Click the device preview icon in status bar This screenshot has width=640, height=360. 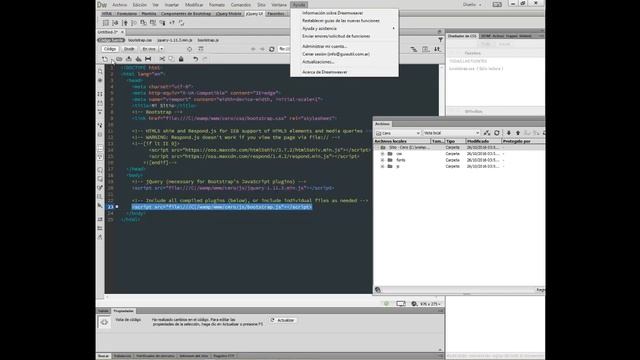point(401,304)
